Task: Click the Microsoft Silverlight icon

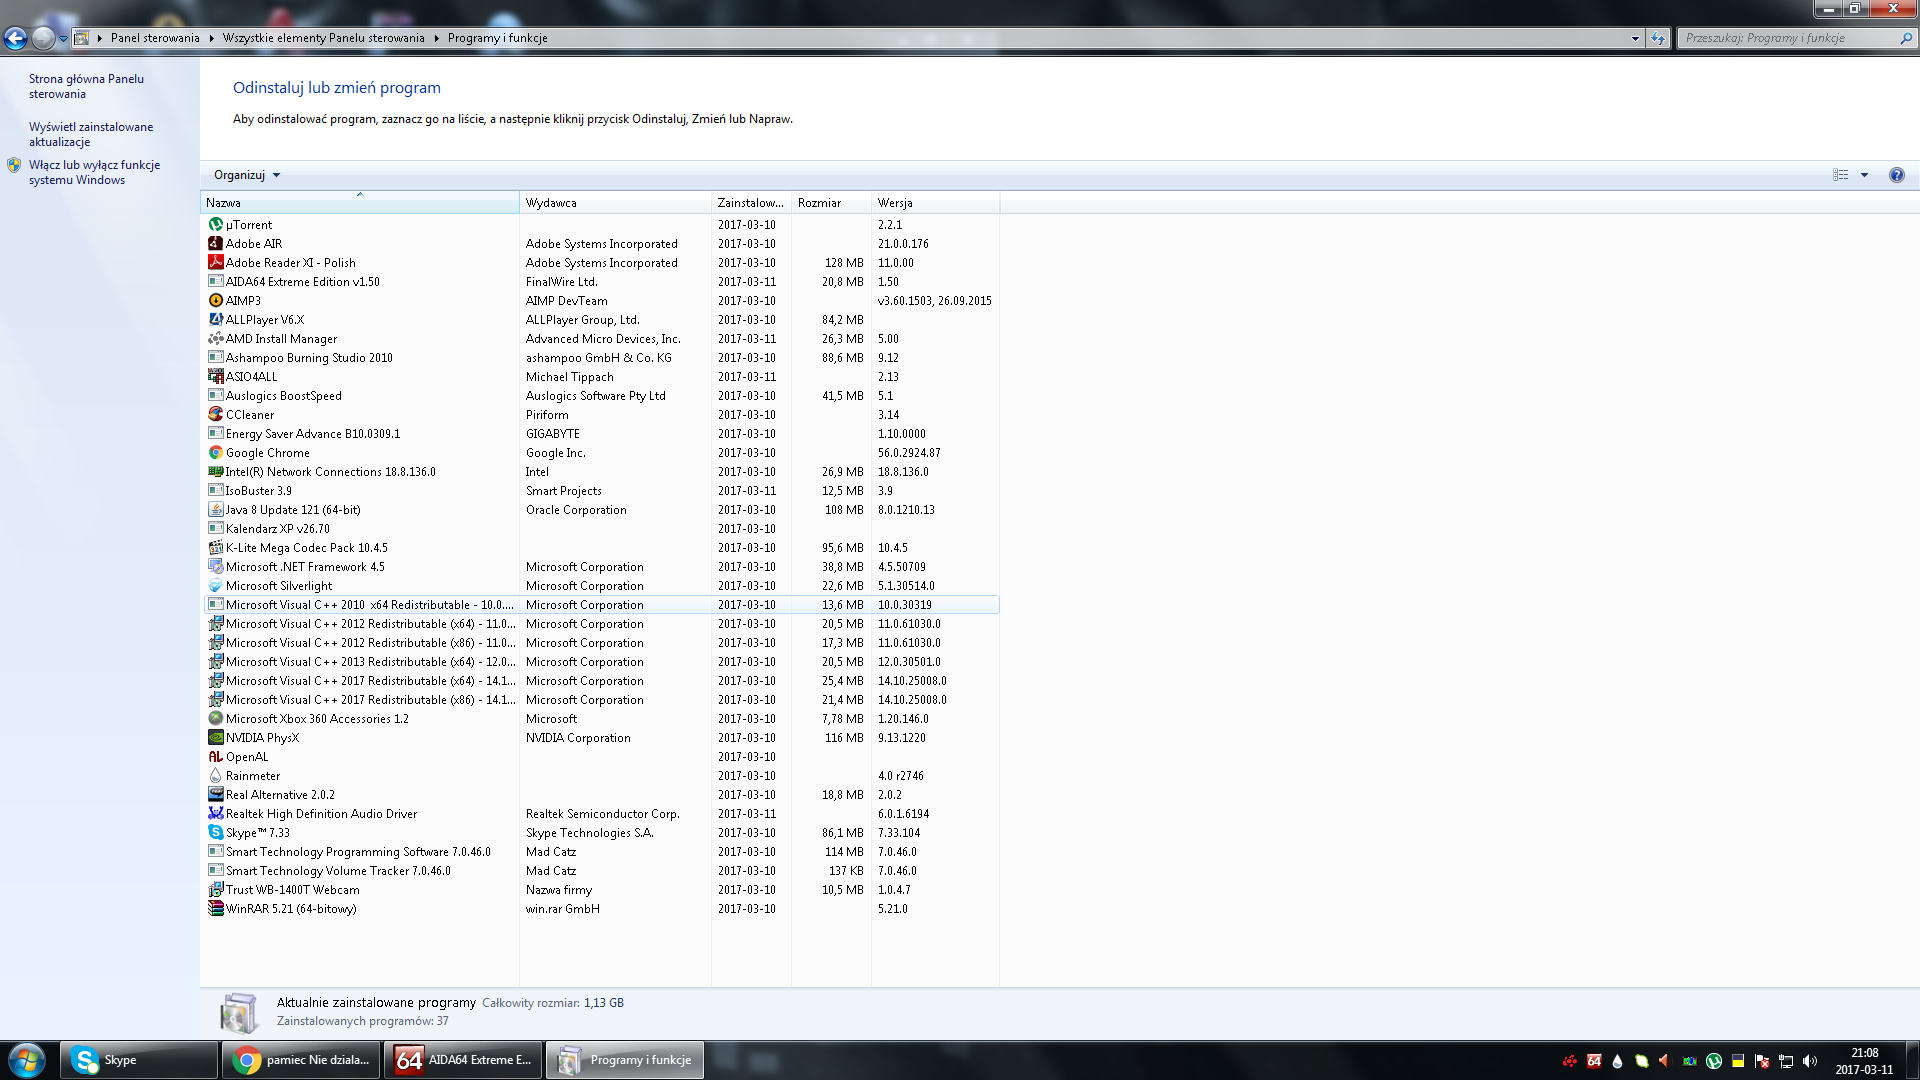Action: [x=215, y=586]
